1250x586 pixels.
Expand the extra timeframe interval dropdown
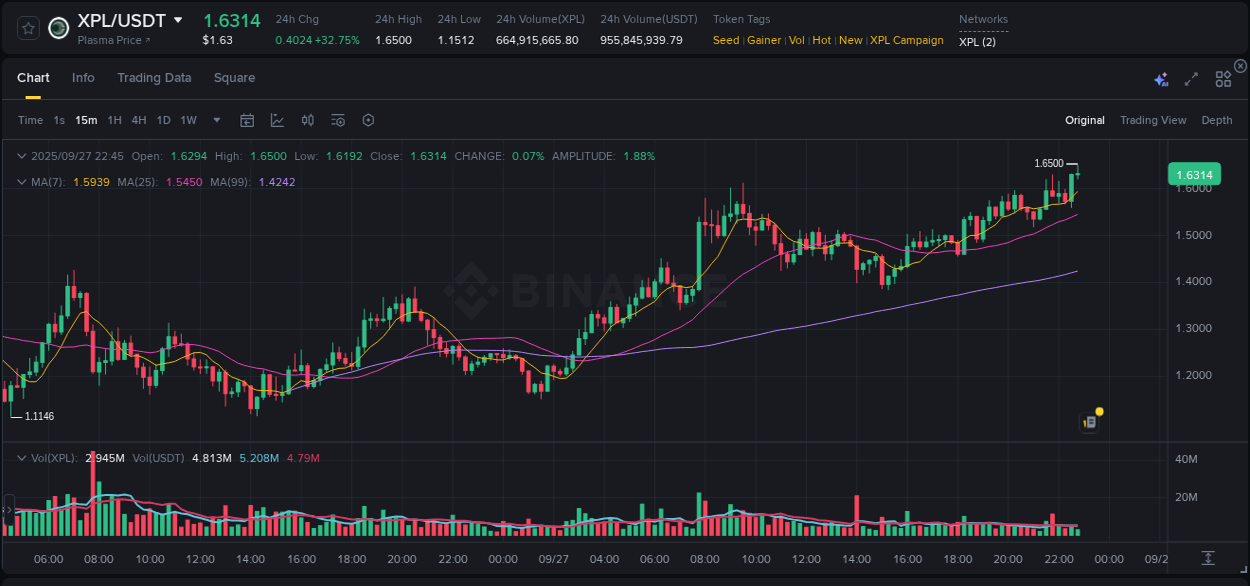215,120
